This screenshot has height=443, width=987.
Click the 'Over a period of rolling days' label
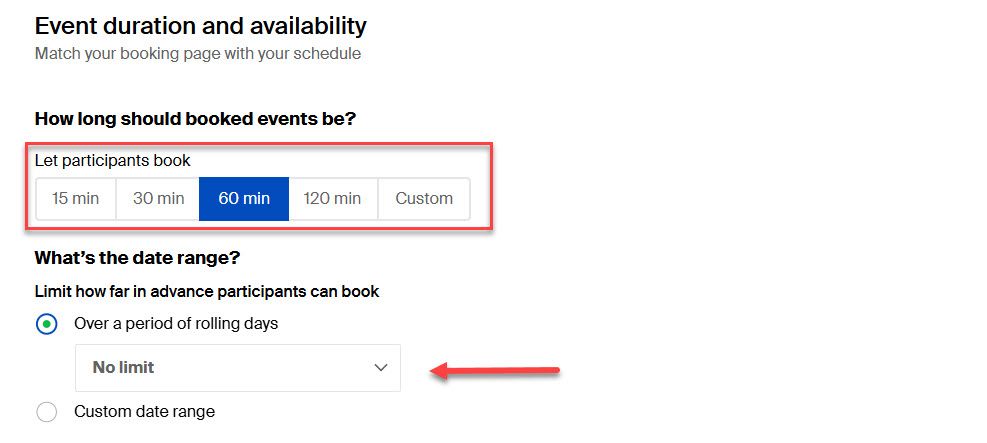pos(176,324)
